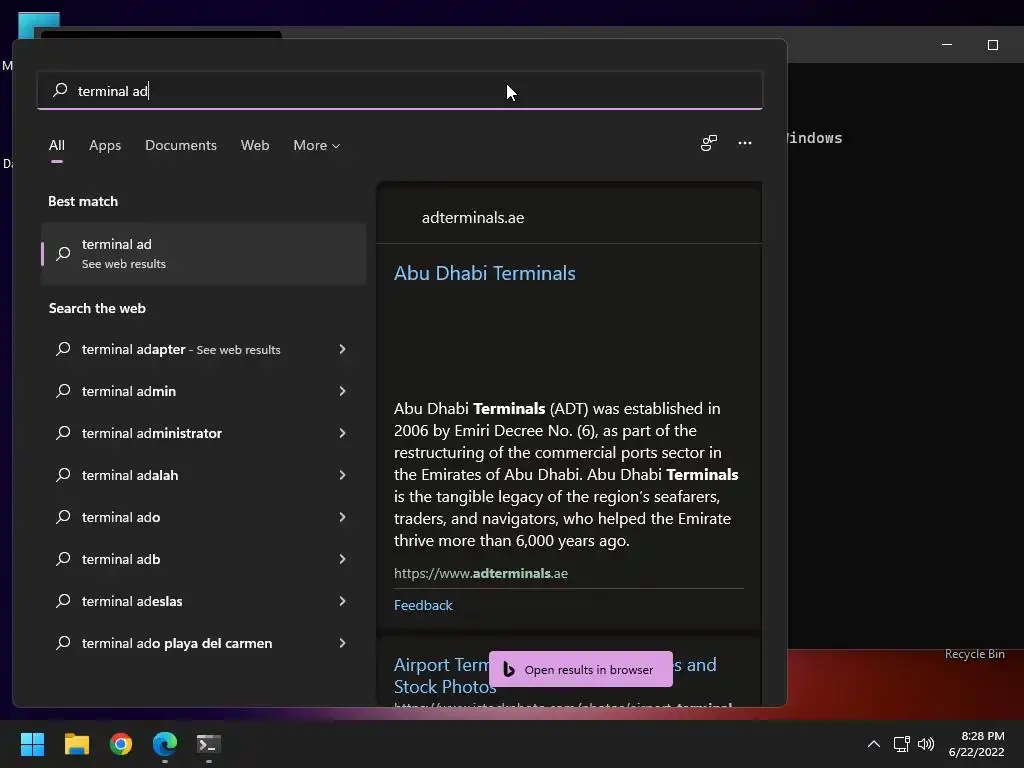This screenshot has width=1024, height=768.
Task: Click magnifier icon beside 'terminal adeslas'
Action: coord(63,601)
